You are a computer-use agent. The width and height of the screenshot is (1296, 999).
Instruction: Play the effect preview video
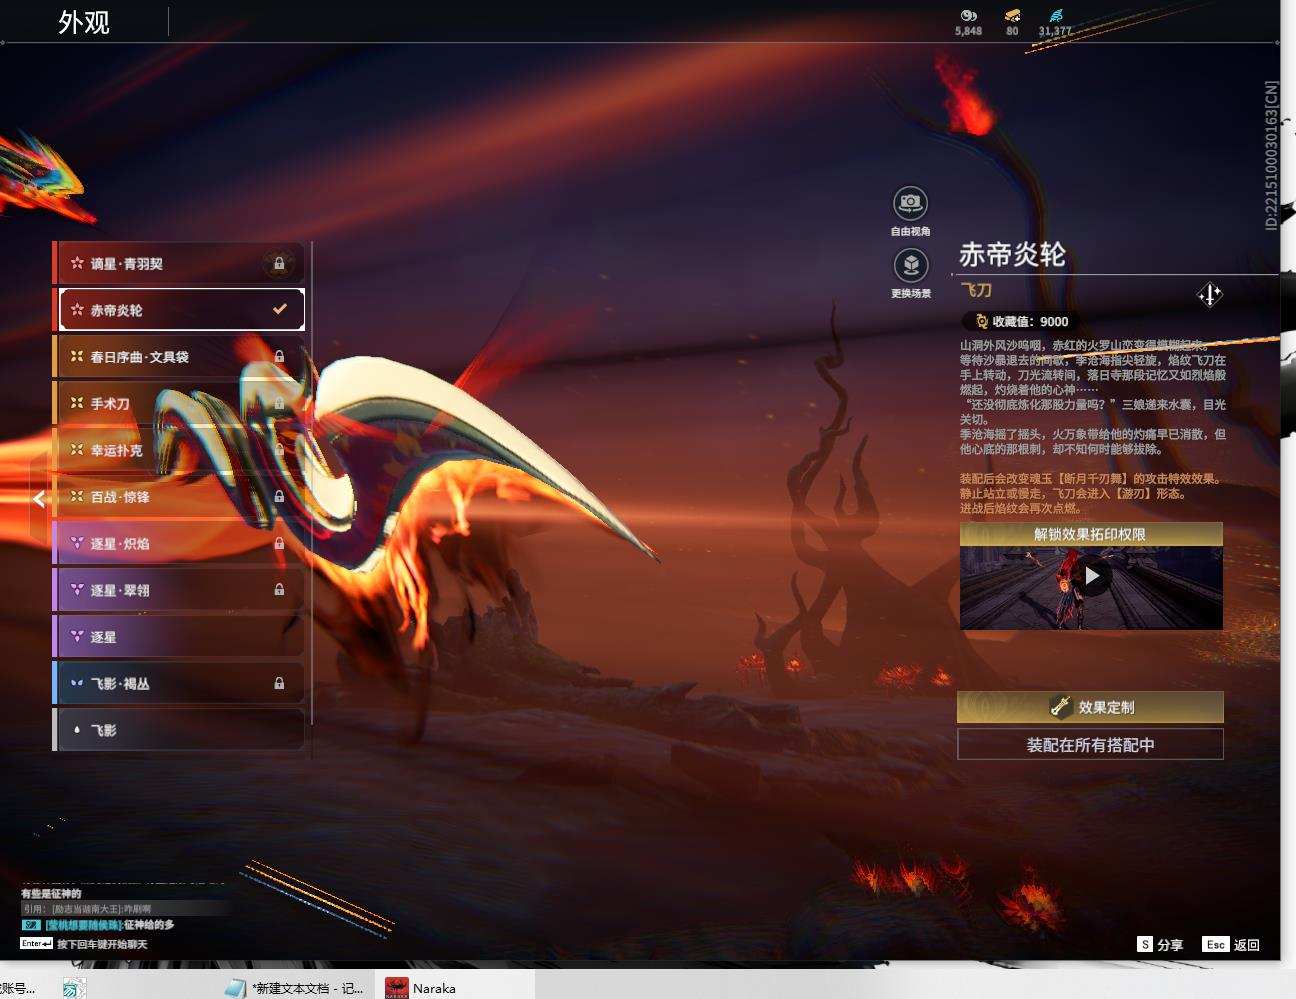pyautogui.click(x=1092, y=576)
